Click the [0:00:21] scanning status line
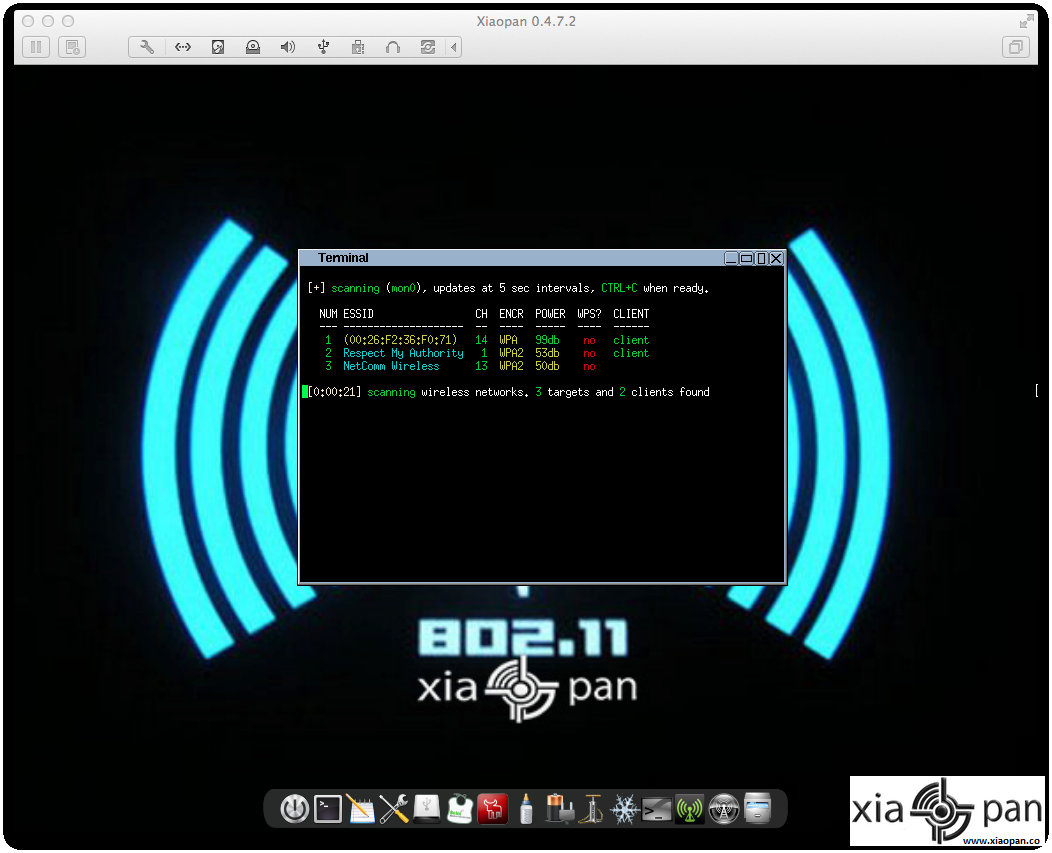 coord(508,392)
